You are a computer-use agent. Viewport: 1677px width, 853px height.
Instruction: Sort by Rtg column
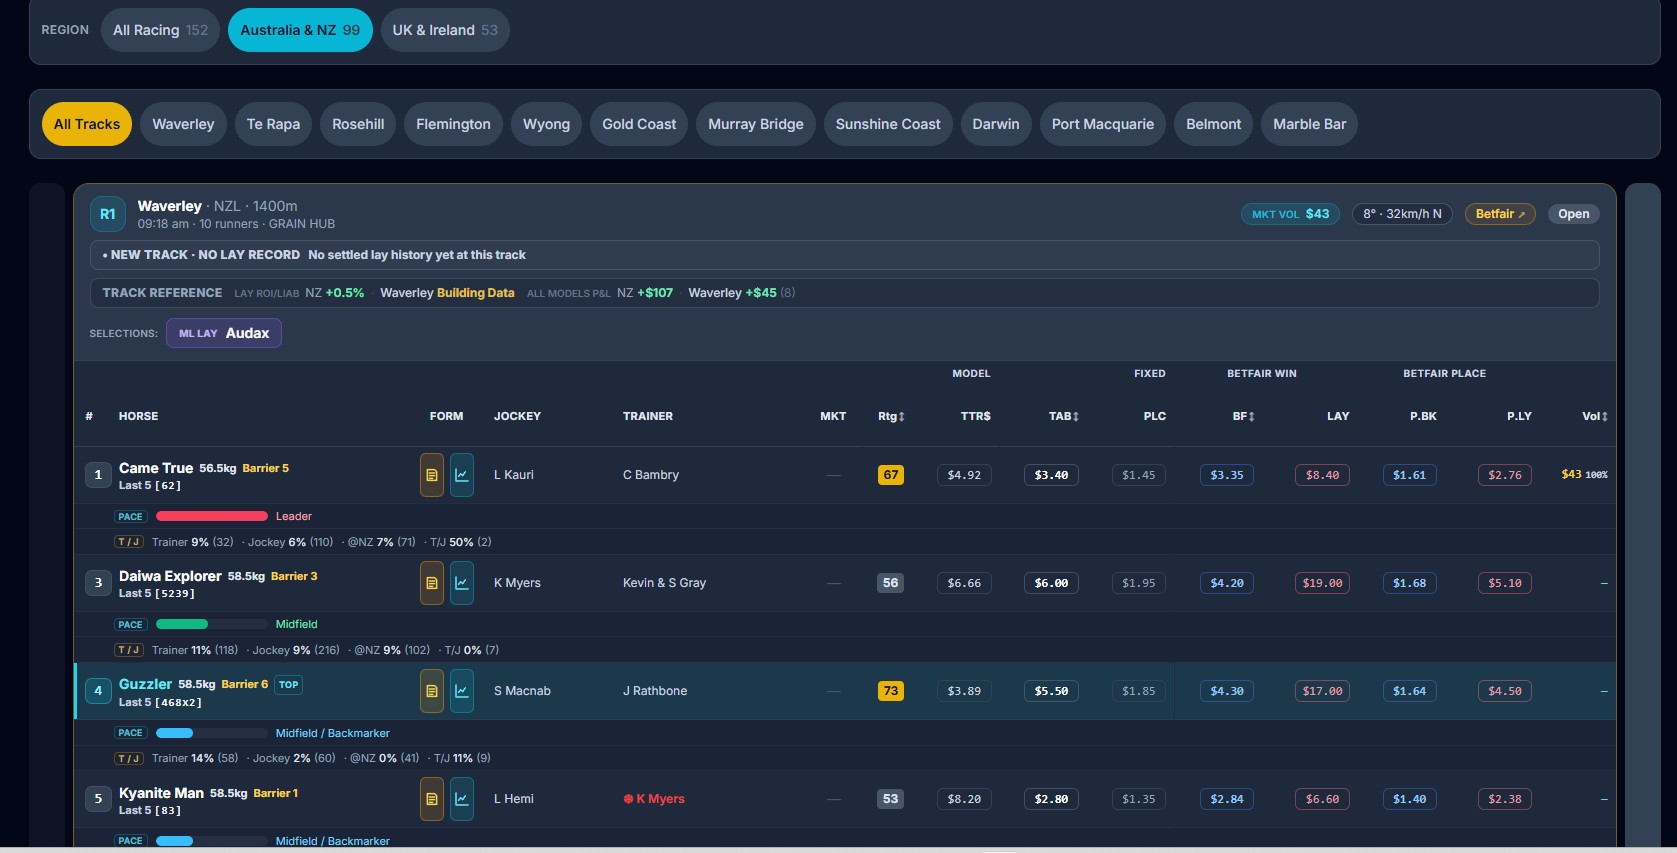pos(891,416)
